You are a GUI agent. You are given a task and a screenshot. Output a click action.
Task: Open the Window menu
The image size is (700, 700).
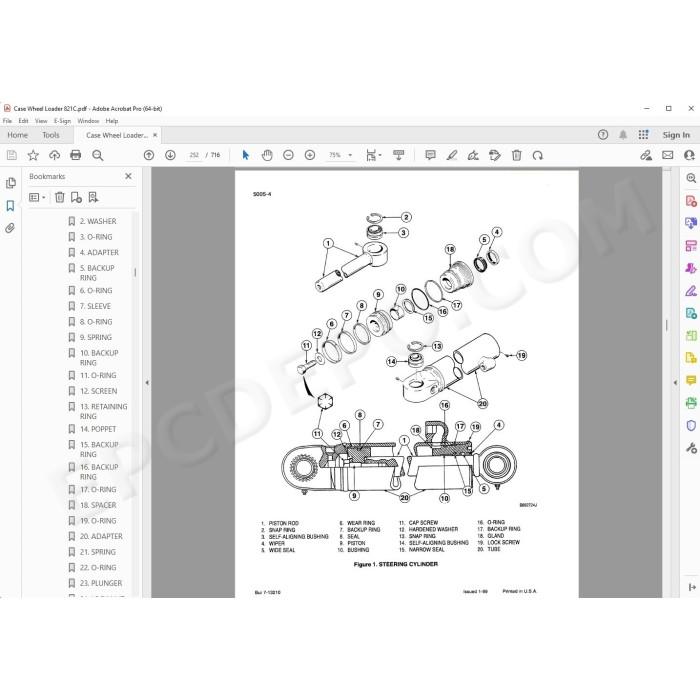pyautogui.click(x=88, y=121)
